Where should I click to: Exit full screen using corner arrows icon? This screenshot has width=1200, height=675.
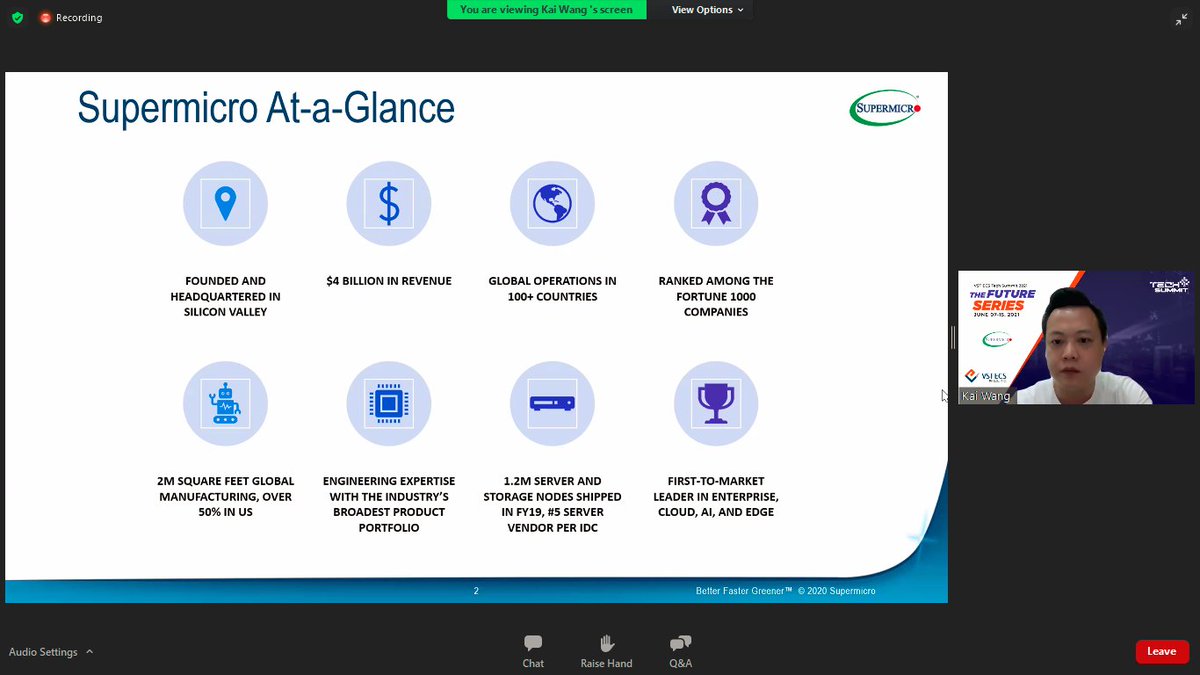click(1180, 19)
